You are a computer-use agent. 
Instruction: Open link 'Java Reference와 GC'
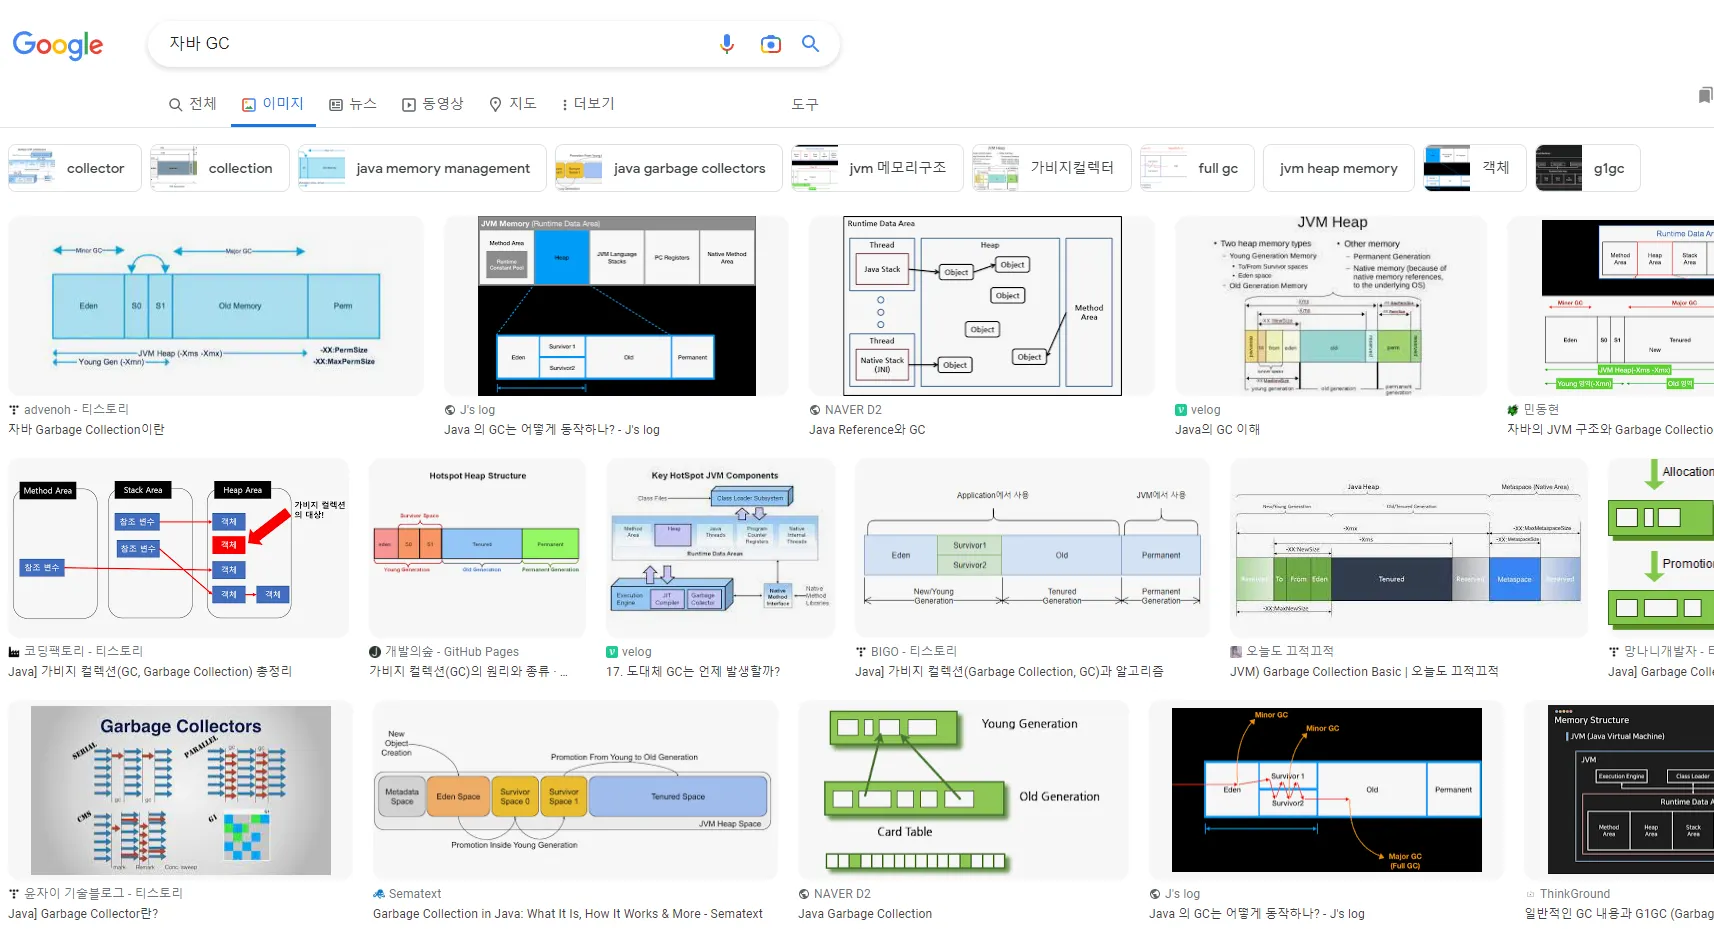click(867, 430)
